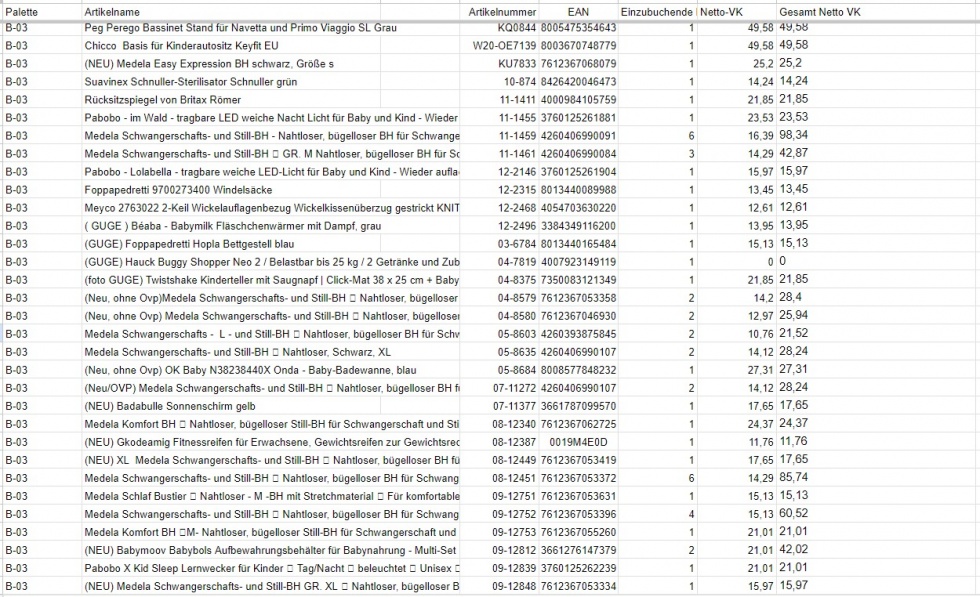980x597 pixels.
Task: Click the Netto-VK value 16,39
Action: coord(761,136)
